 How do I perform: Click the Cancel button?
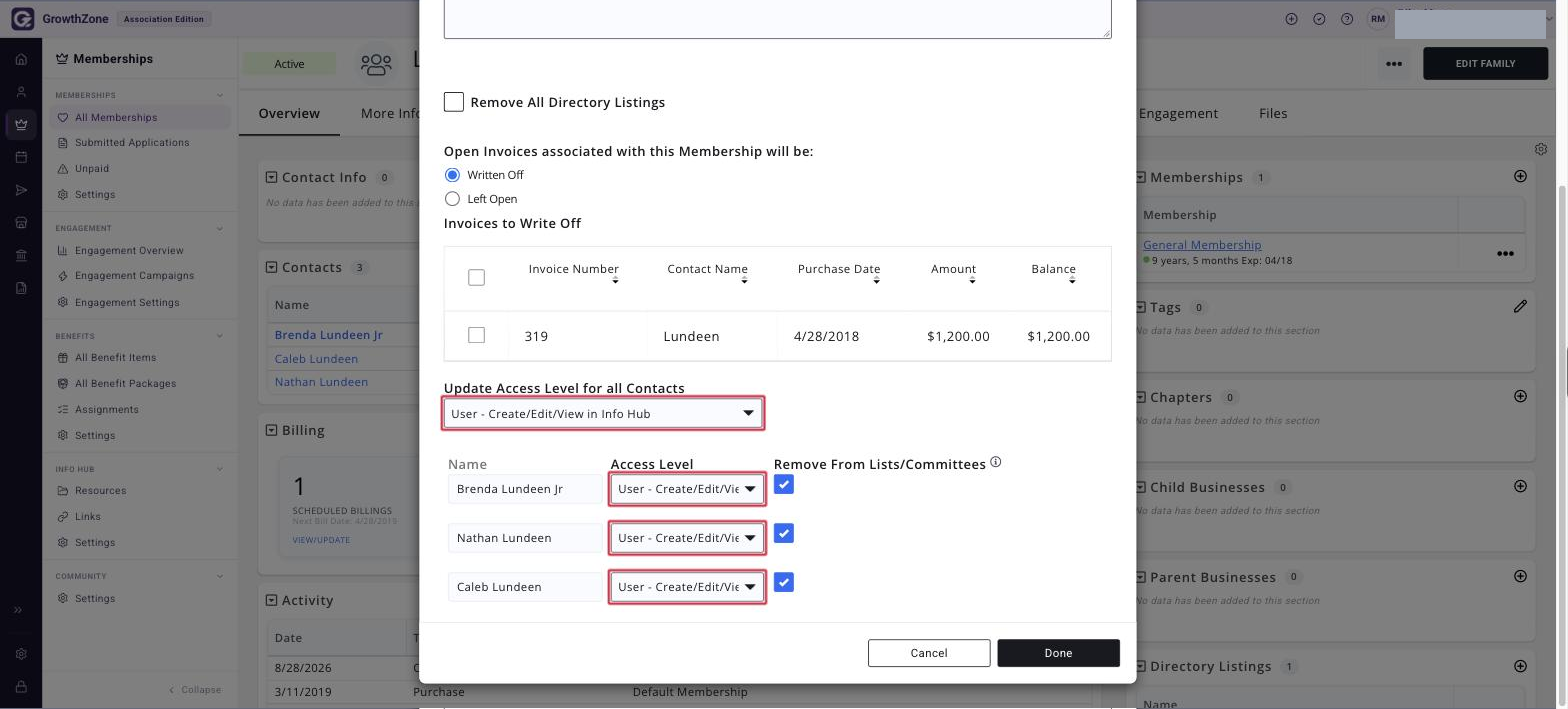[x=929, y=653]
